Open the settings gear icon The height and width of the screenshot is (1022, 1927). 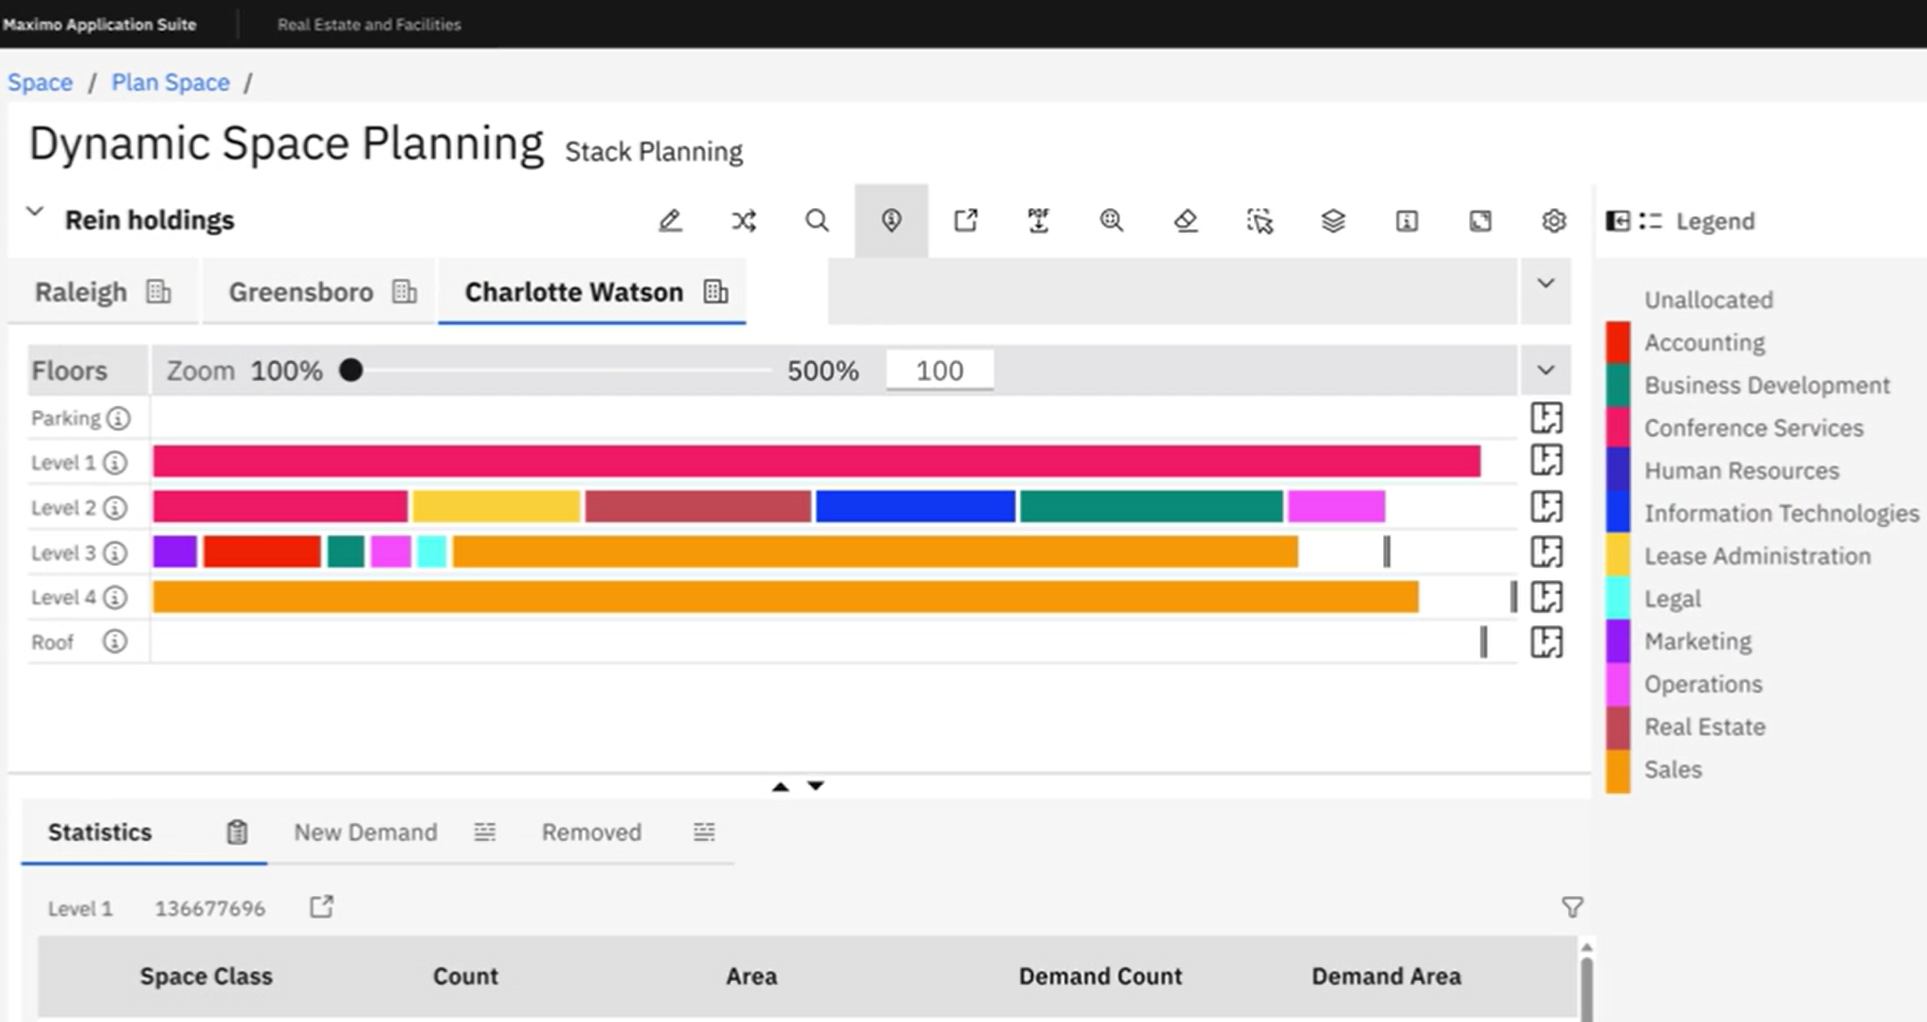click(1553, 221)
